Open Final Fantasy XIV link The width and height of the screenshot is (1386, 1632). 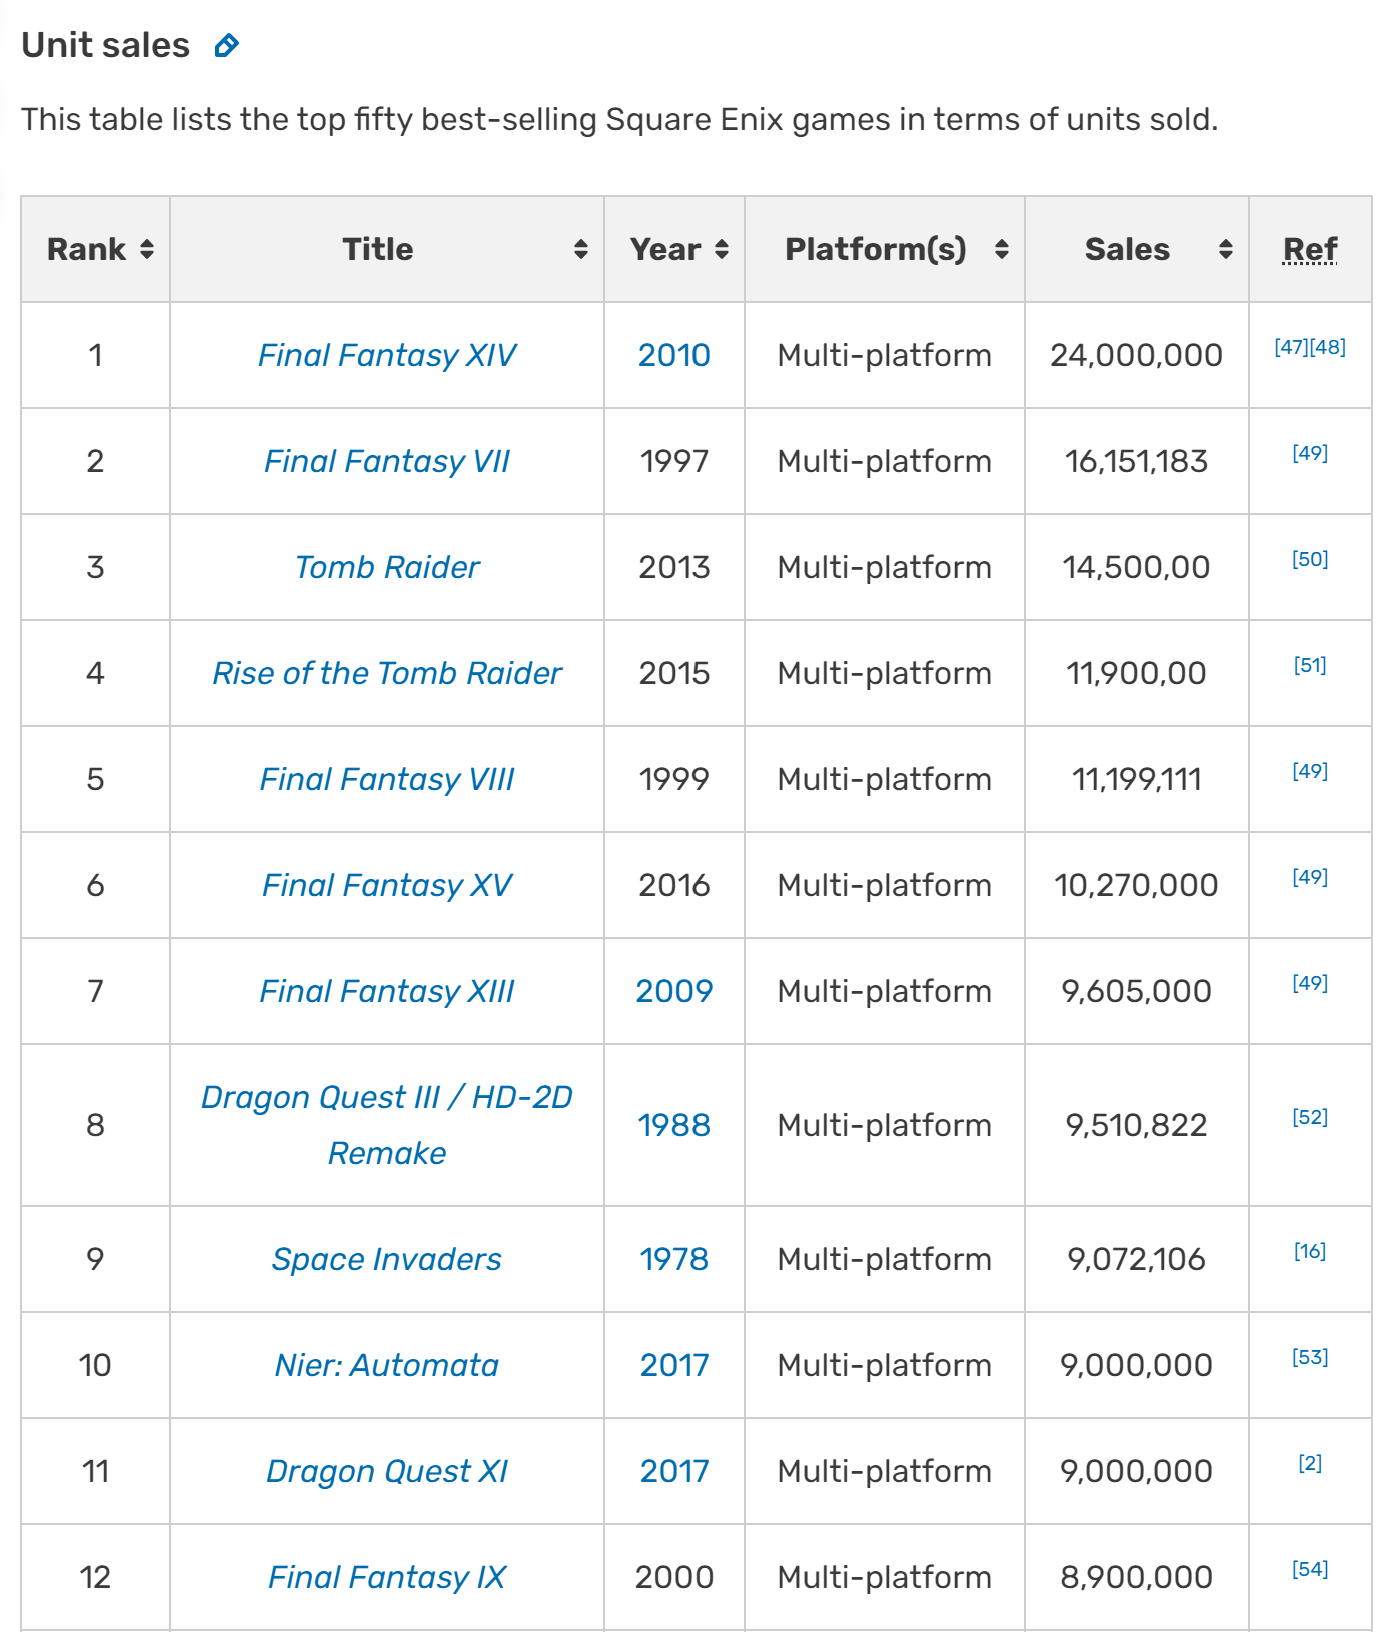tap(387, 355)
